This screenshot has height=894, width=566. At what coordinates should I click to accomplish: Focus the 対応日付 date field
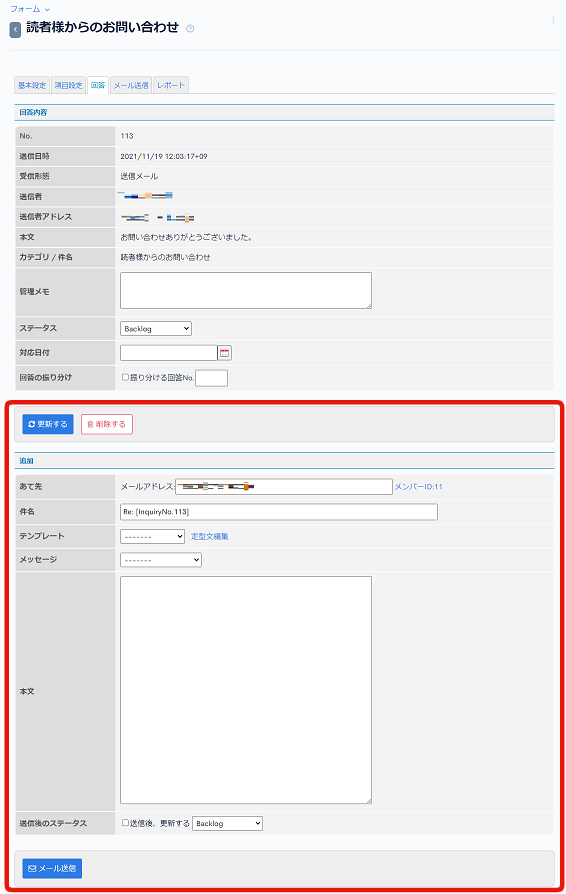[x=169, y=353]
